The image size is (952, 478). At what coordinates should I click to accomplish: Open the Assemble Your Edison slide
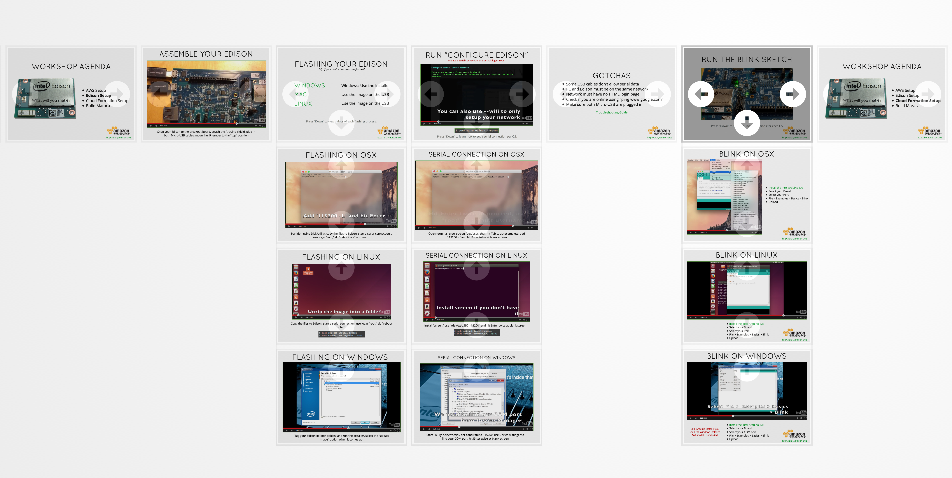[x=206, y=94]
